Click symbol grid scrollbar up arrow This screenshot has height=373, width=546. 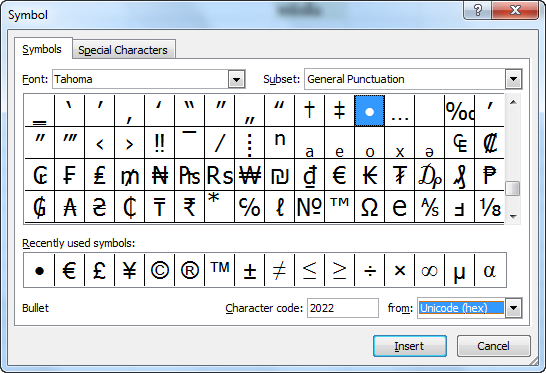[x=513, y=102]
